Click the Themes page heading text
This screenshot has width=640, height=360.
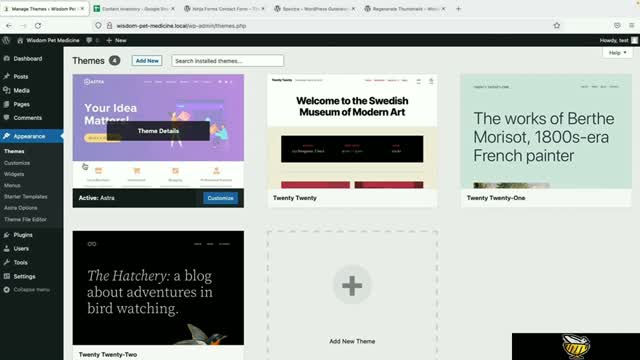[x=89, y=60]
